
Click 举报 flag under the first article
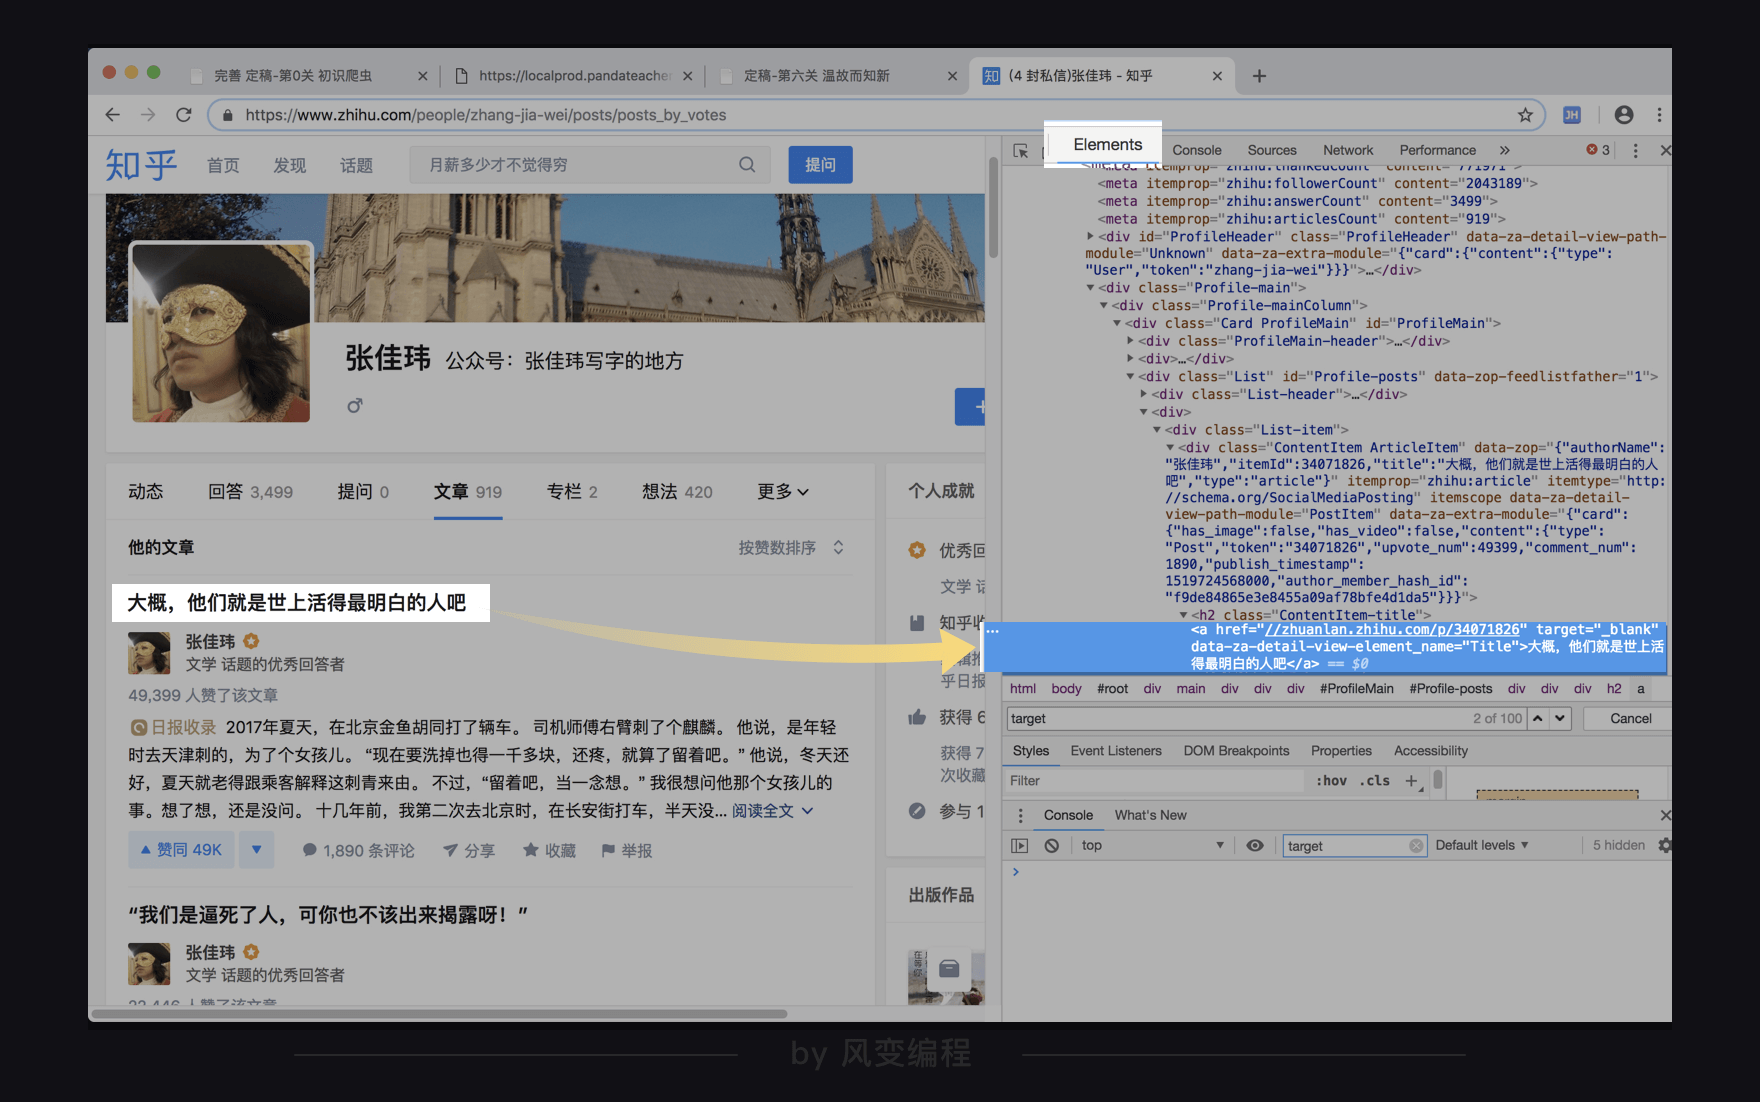(x=626, y=850)
